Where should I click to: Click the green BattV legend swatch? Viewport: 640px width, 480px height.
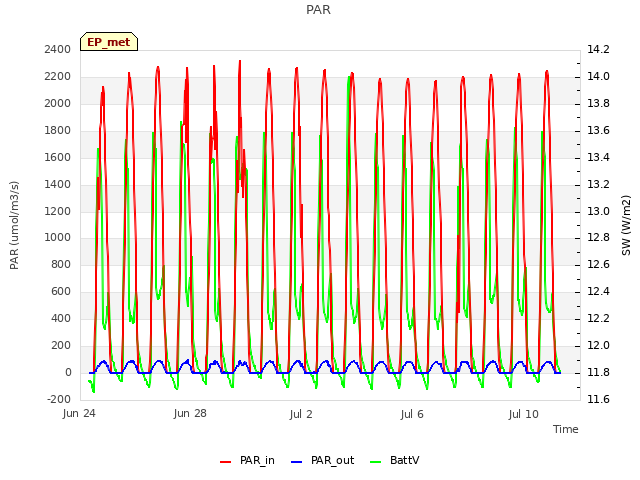pos(375,462)
